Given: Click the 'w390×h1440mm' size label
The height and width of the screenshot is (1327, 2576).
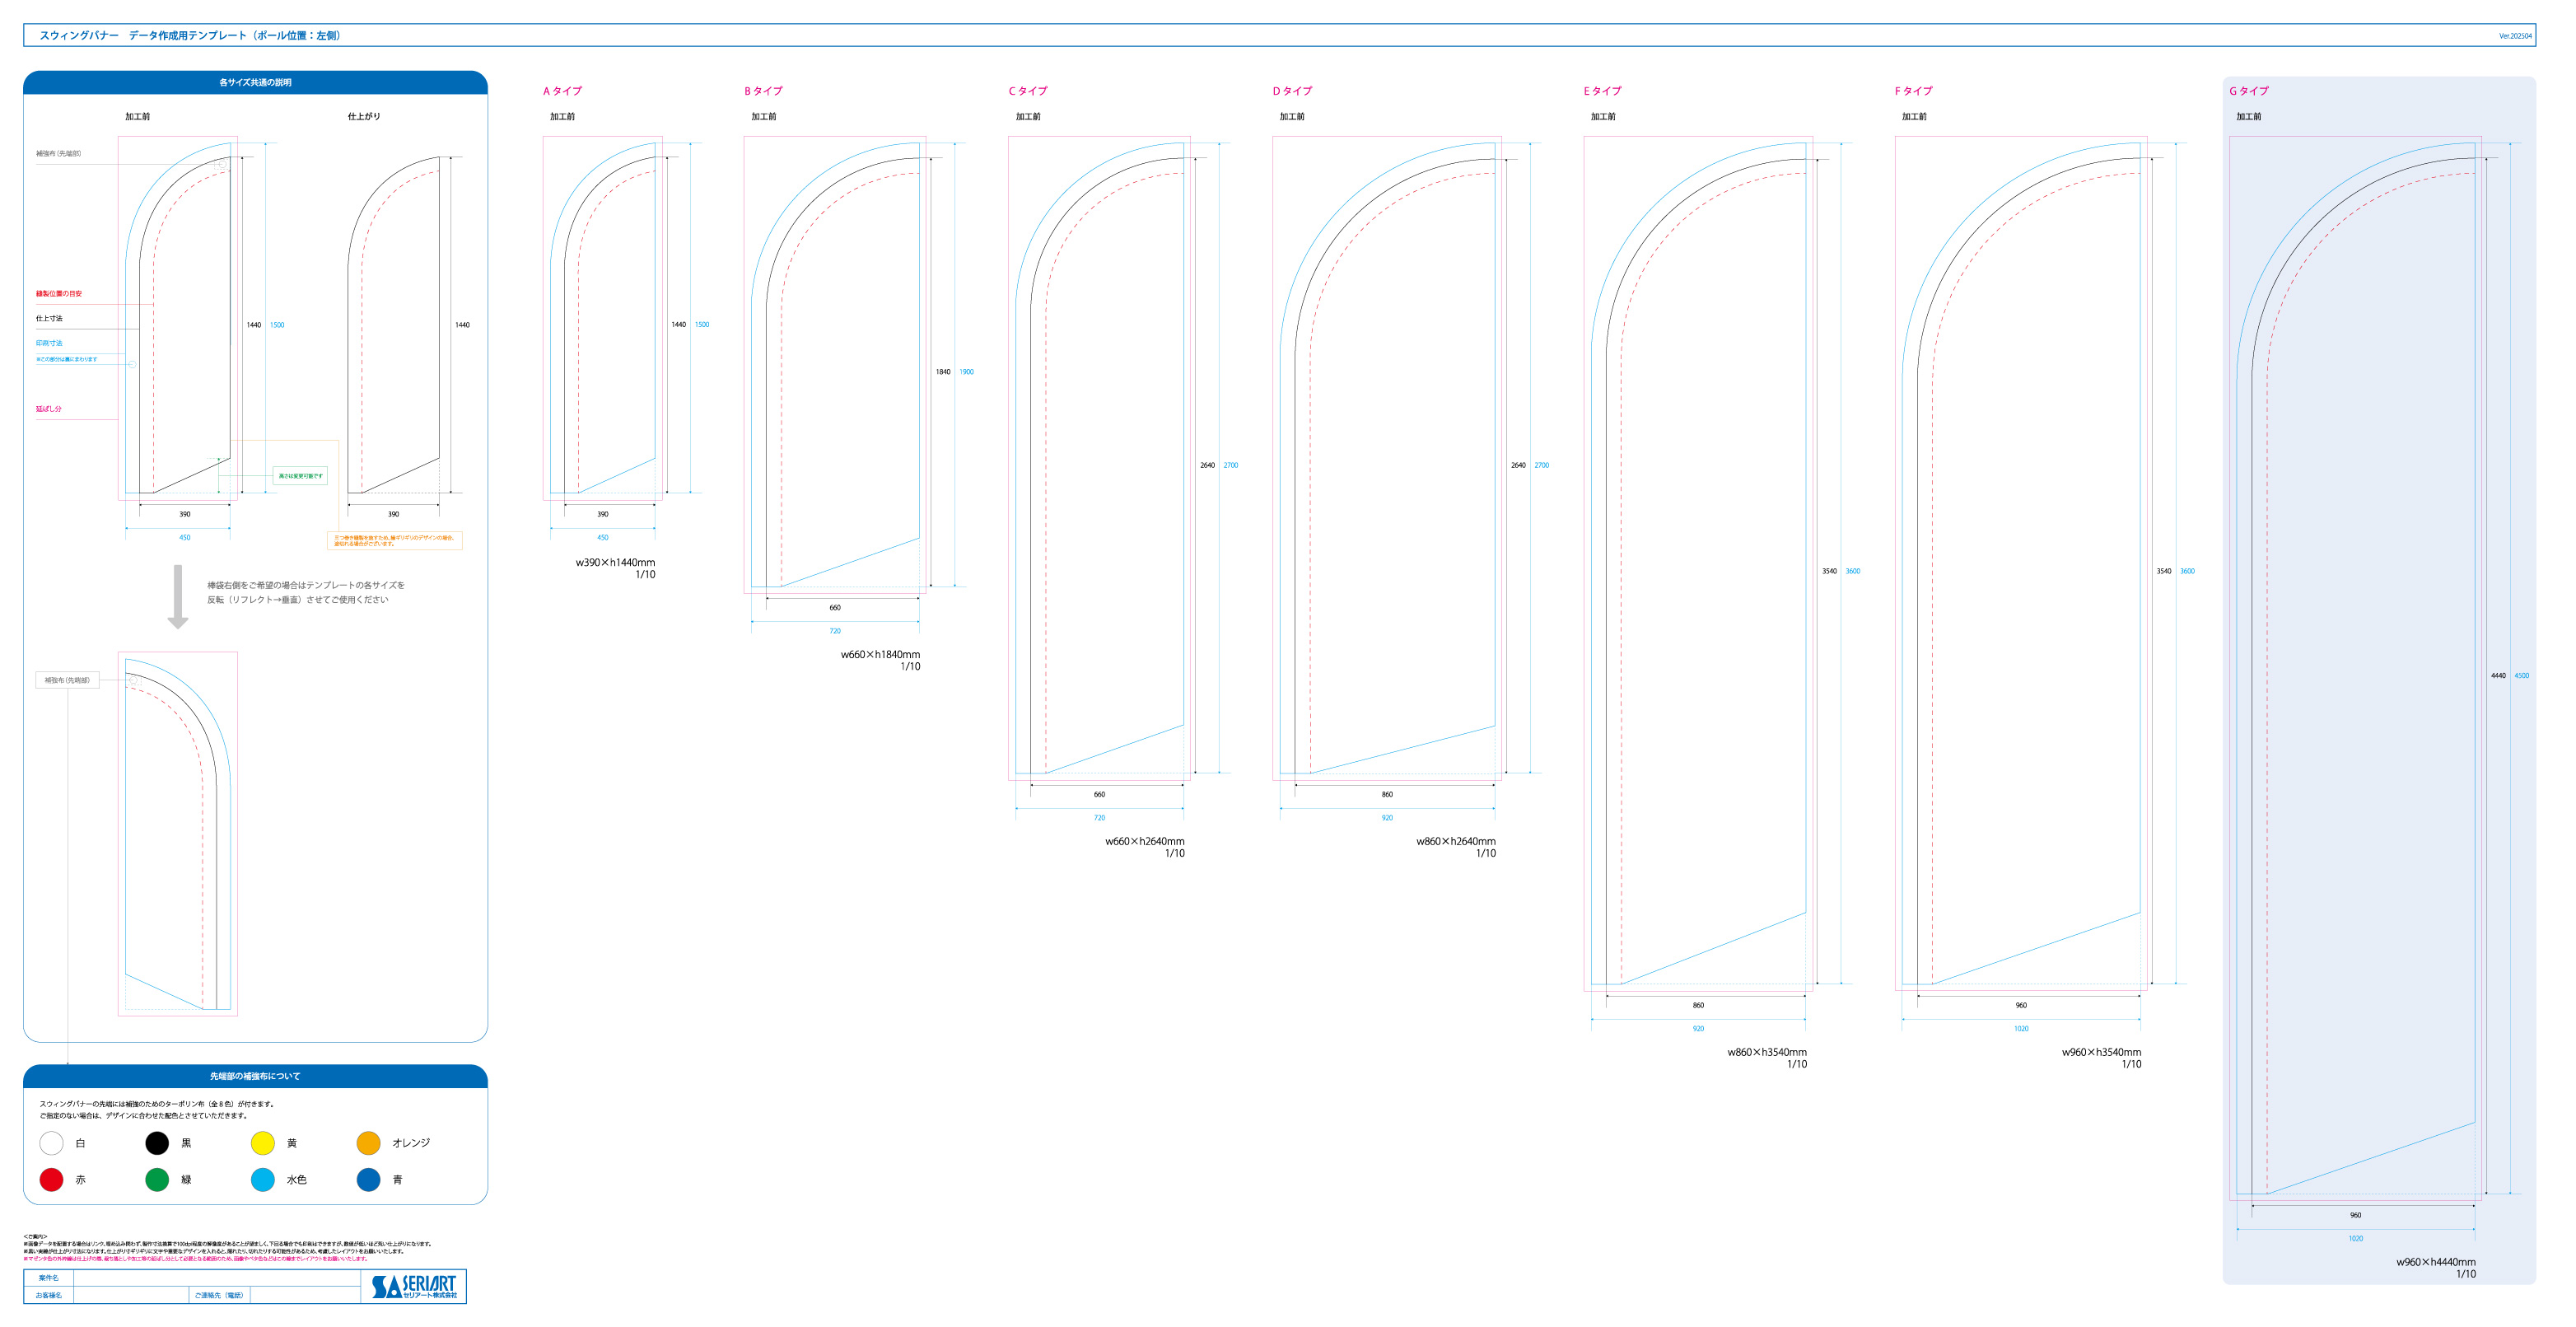Looking at the screenshot, I should coord(615,563).
